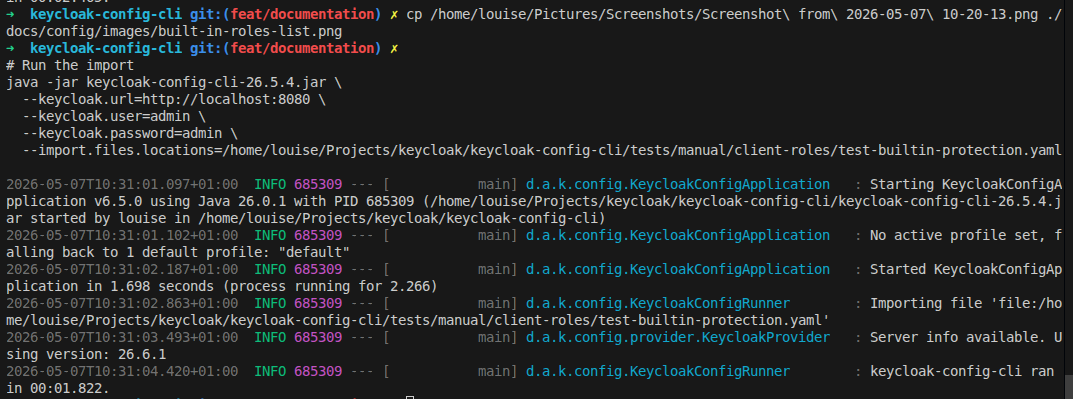Click the '# Run the import' comment
The width and height of the screenshot is (1073, 399).
[70, 66]
